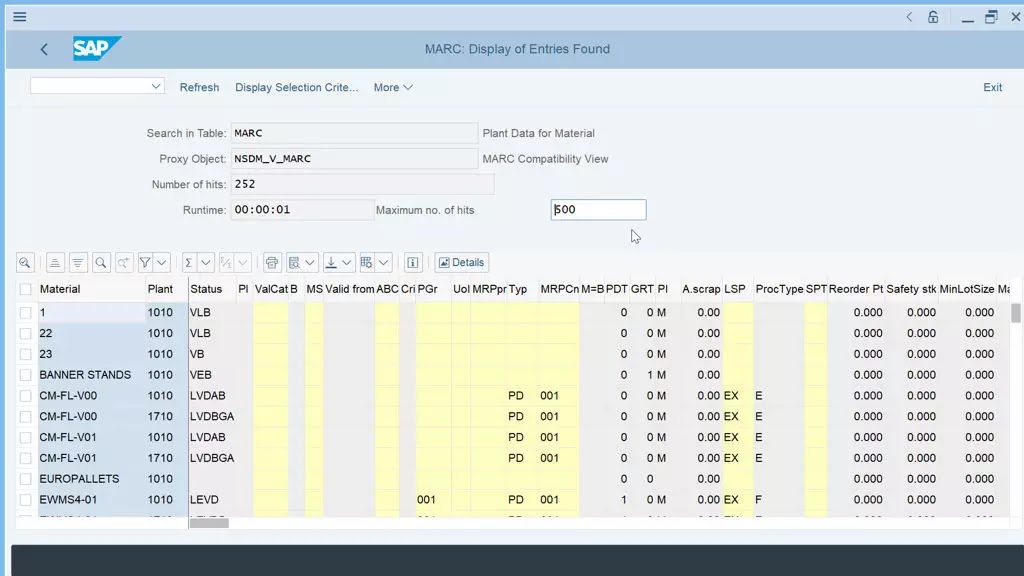Screen dimensions: 1024x576
Task: Open the command field dropdown
Action: point(155,86)
